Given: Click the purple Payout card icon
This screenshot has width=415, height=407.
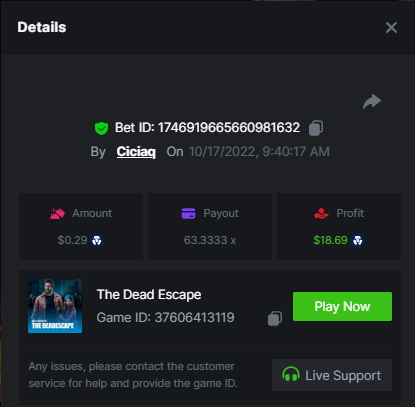Looking at the screenshot, I should tap(188, 213).
